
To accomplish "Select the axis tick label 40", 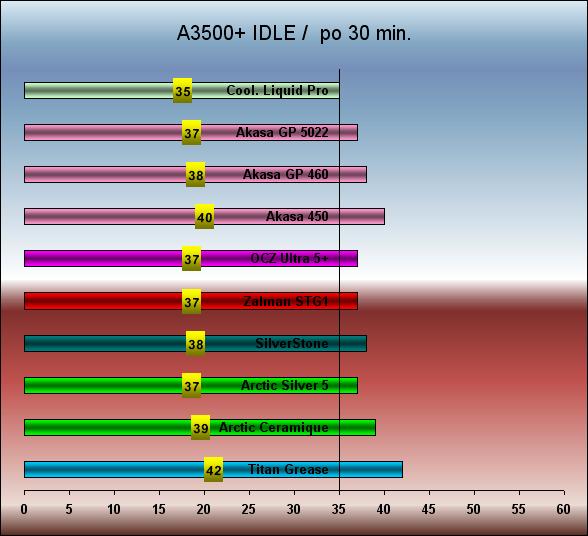I will tap(384, 509).
